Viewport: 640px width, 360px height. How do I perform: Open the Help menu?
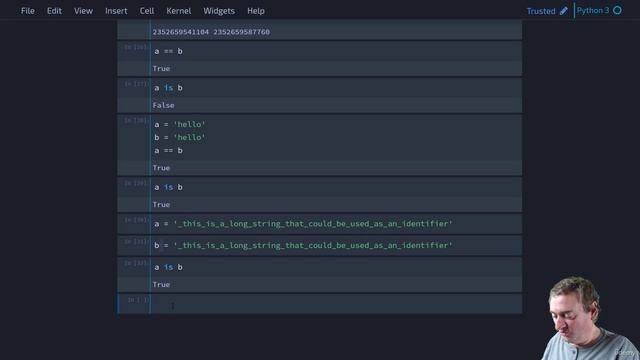point(256,11)
